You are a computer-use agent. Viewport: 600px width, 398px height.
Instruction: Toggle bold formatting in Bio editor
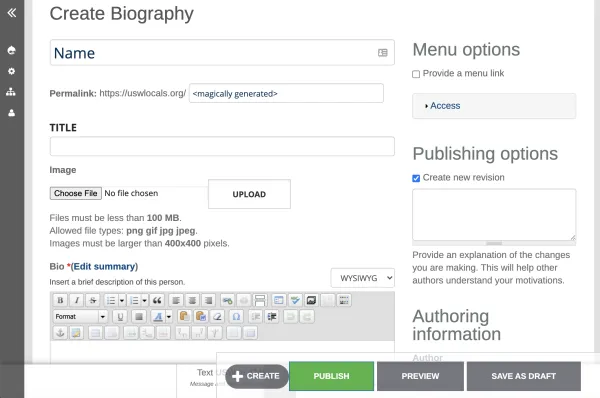(x=60, y=300)
